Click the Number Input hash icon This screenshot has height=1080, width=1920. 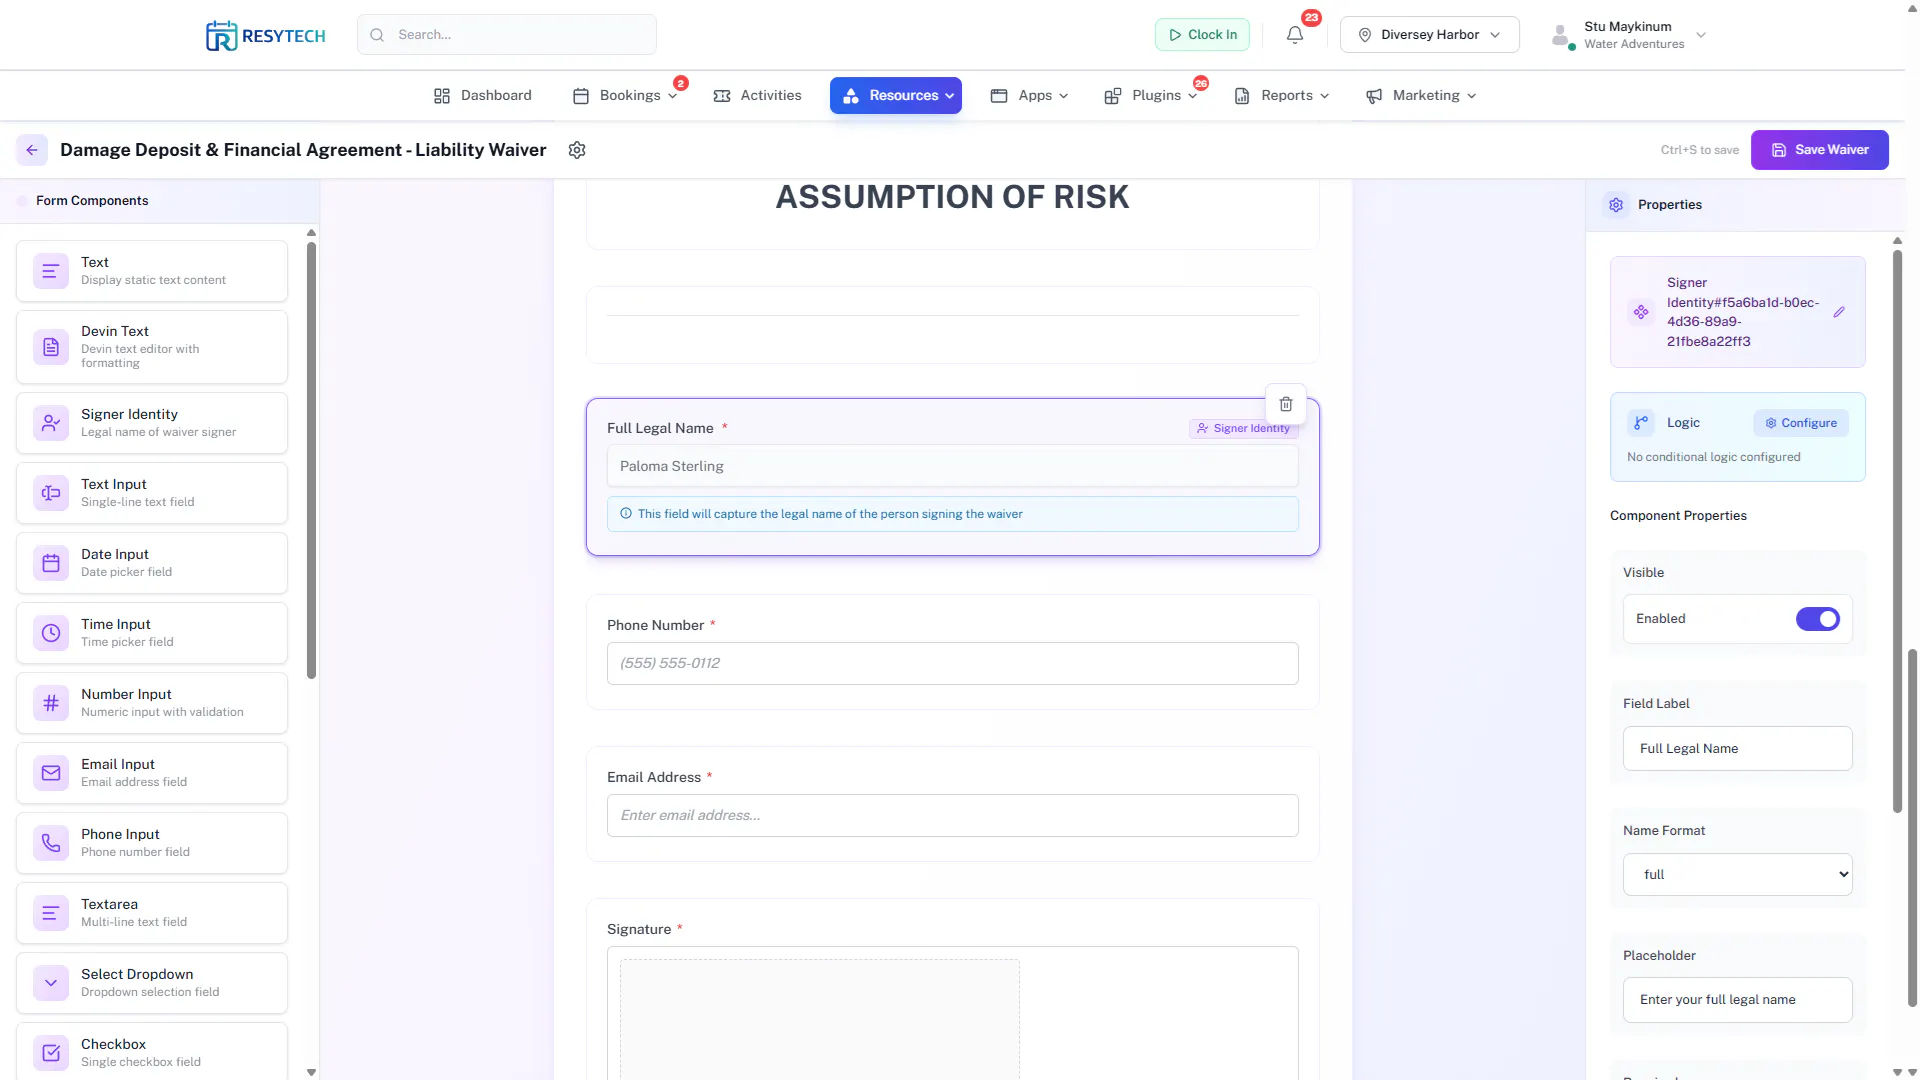pos(51,703)
